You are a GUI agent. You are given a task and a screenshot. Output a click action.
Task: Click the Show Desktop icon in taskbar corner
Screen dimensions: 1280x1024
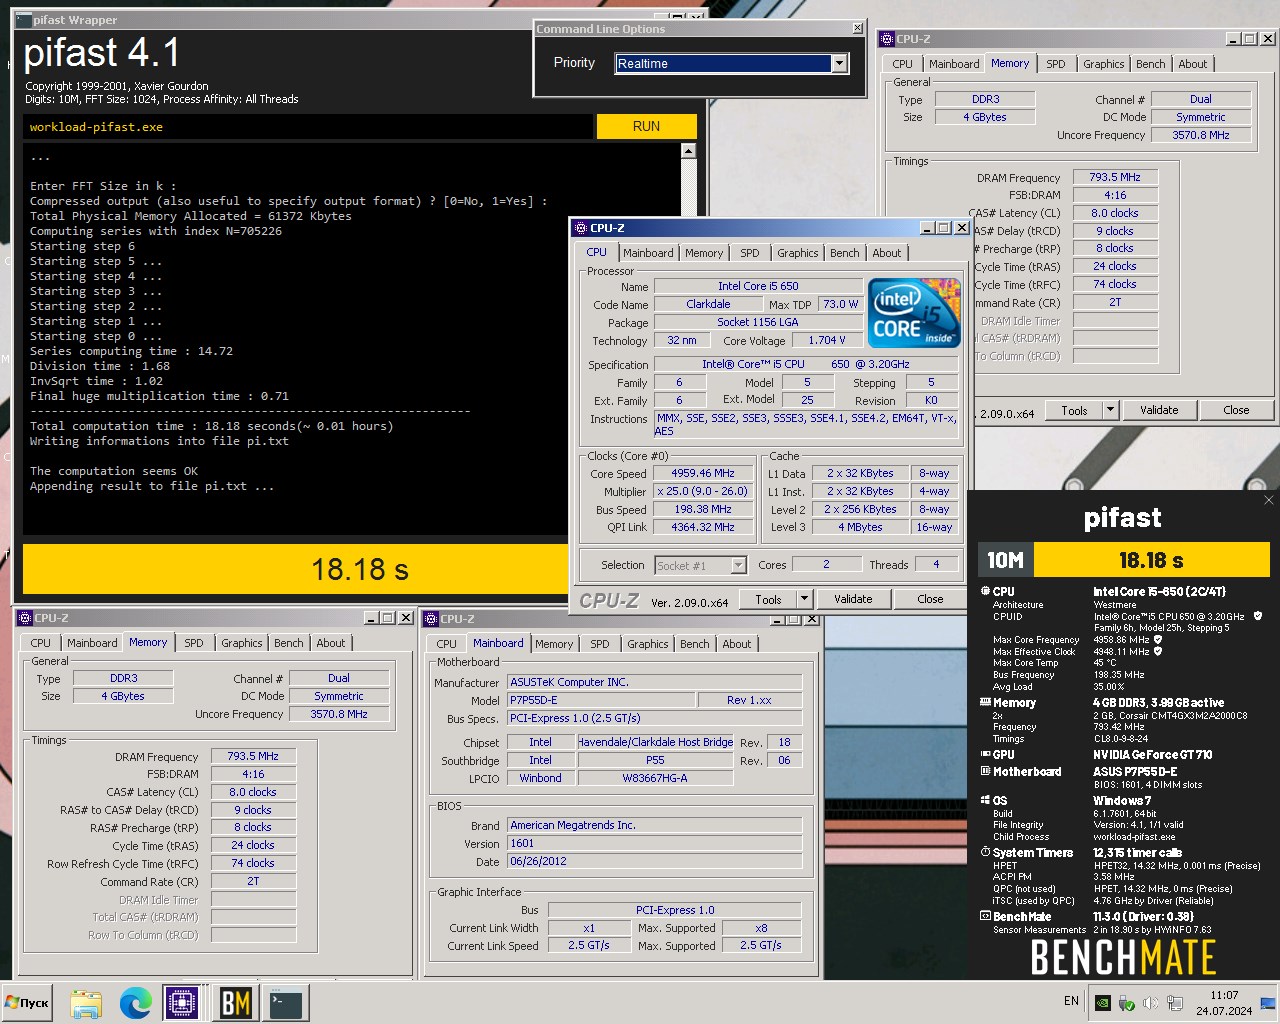point(1268,1003)
